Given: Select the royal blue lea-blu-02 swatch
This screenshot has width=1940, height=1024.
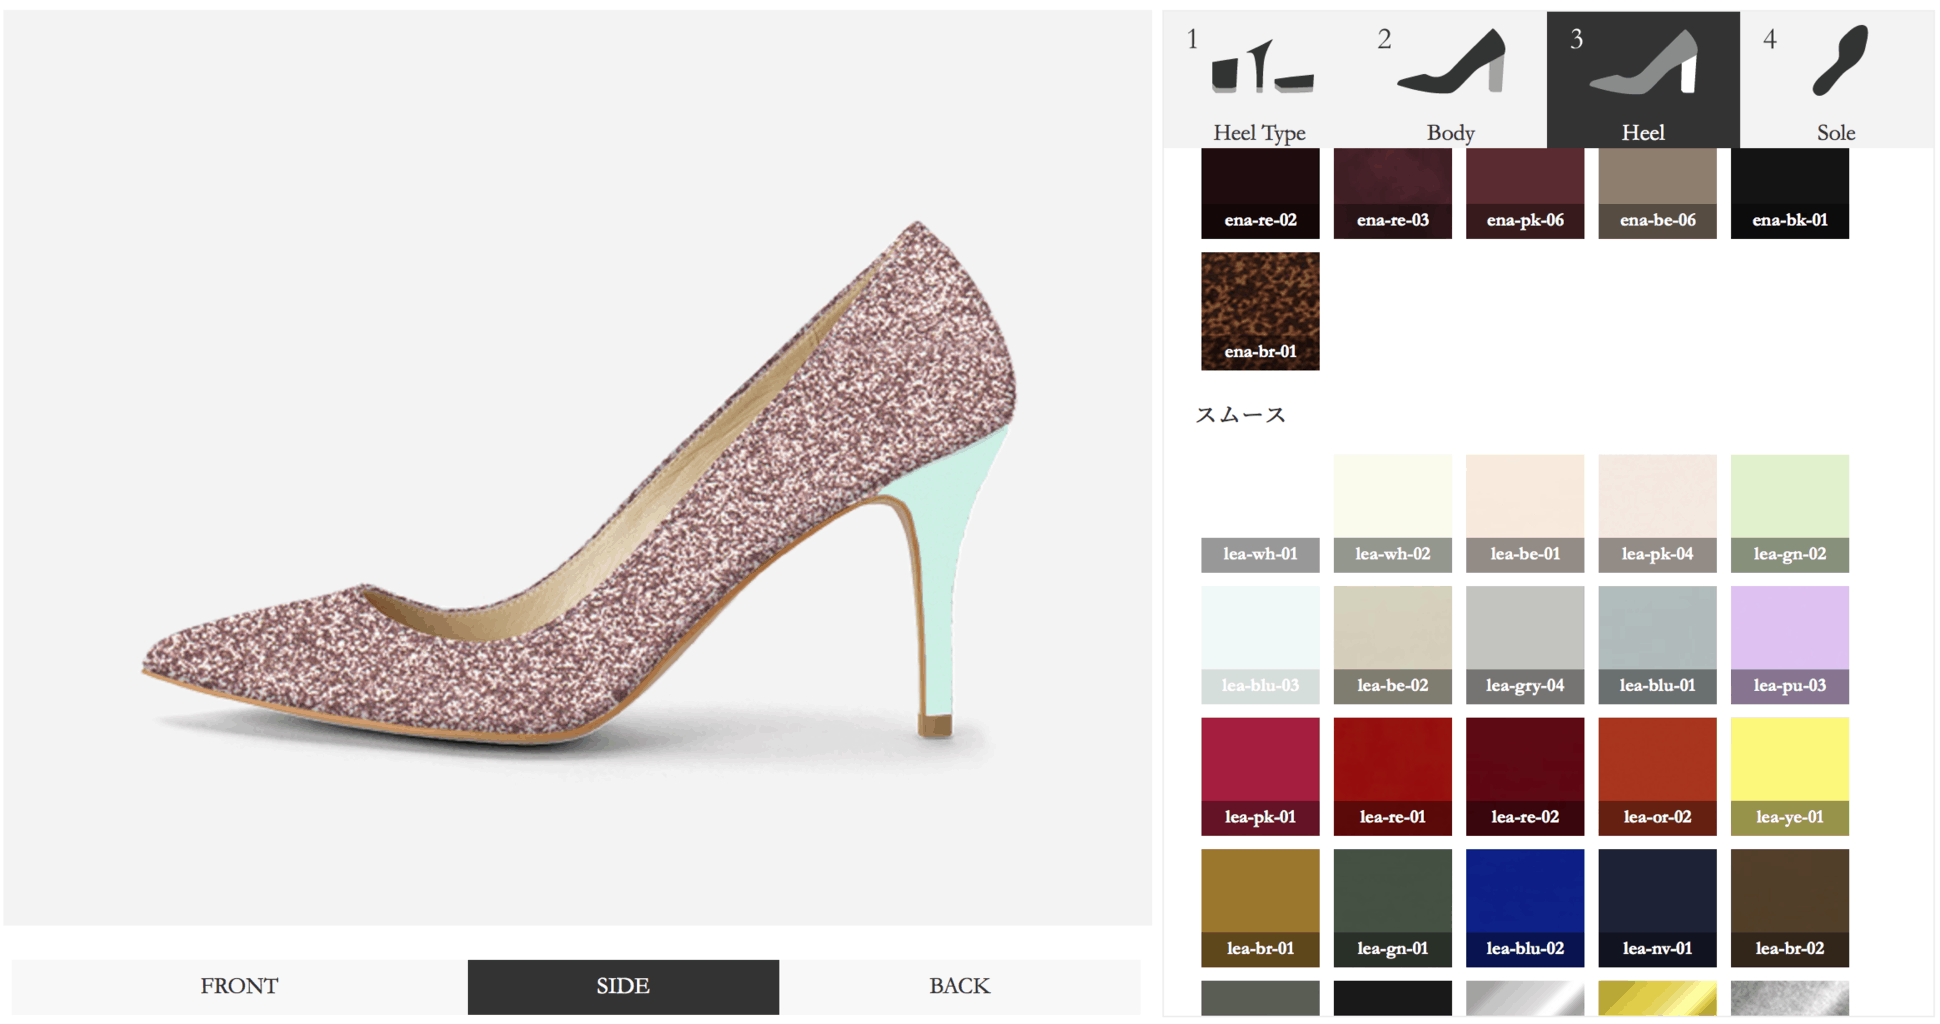Looking at the screenshot, I should (x=1524, y=907).
